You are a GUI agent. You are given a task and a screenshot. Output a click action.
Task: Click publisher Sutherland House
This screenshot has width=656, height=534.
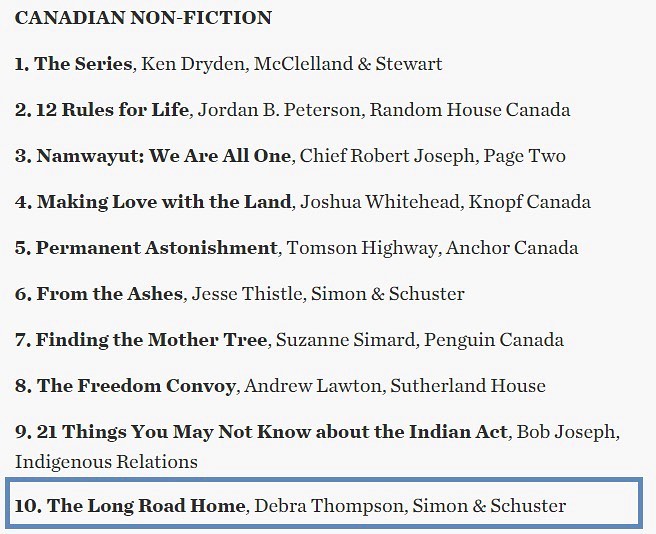[x=469, y=386]
